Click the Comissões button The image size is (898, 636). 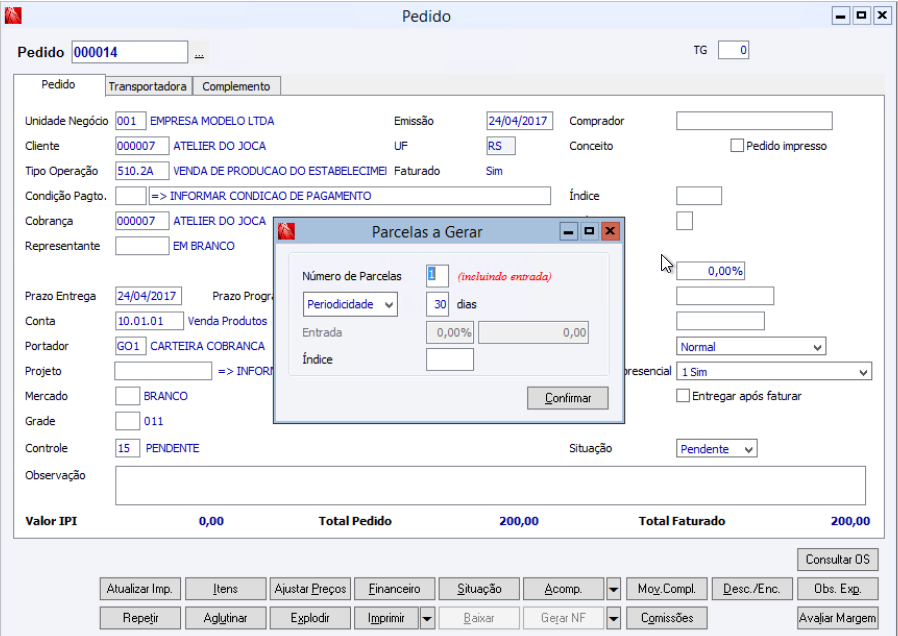tap(667, 618)
